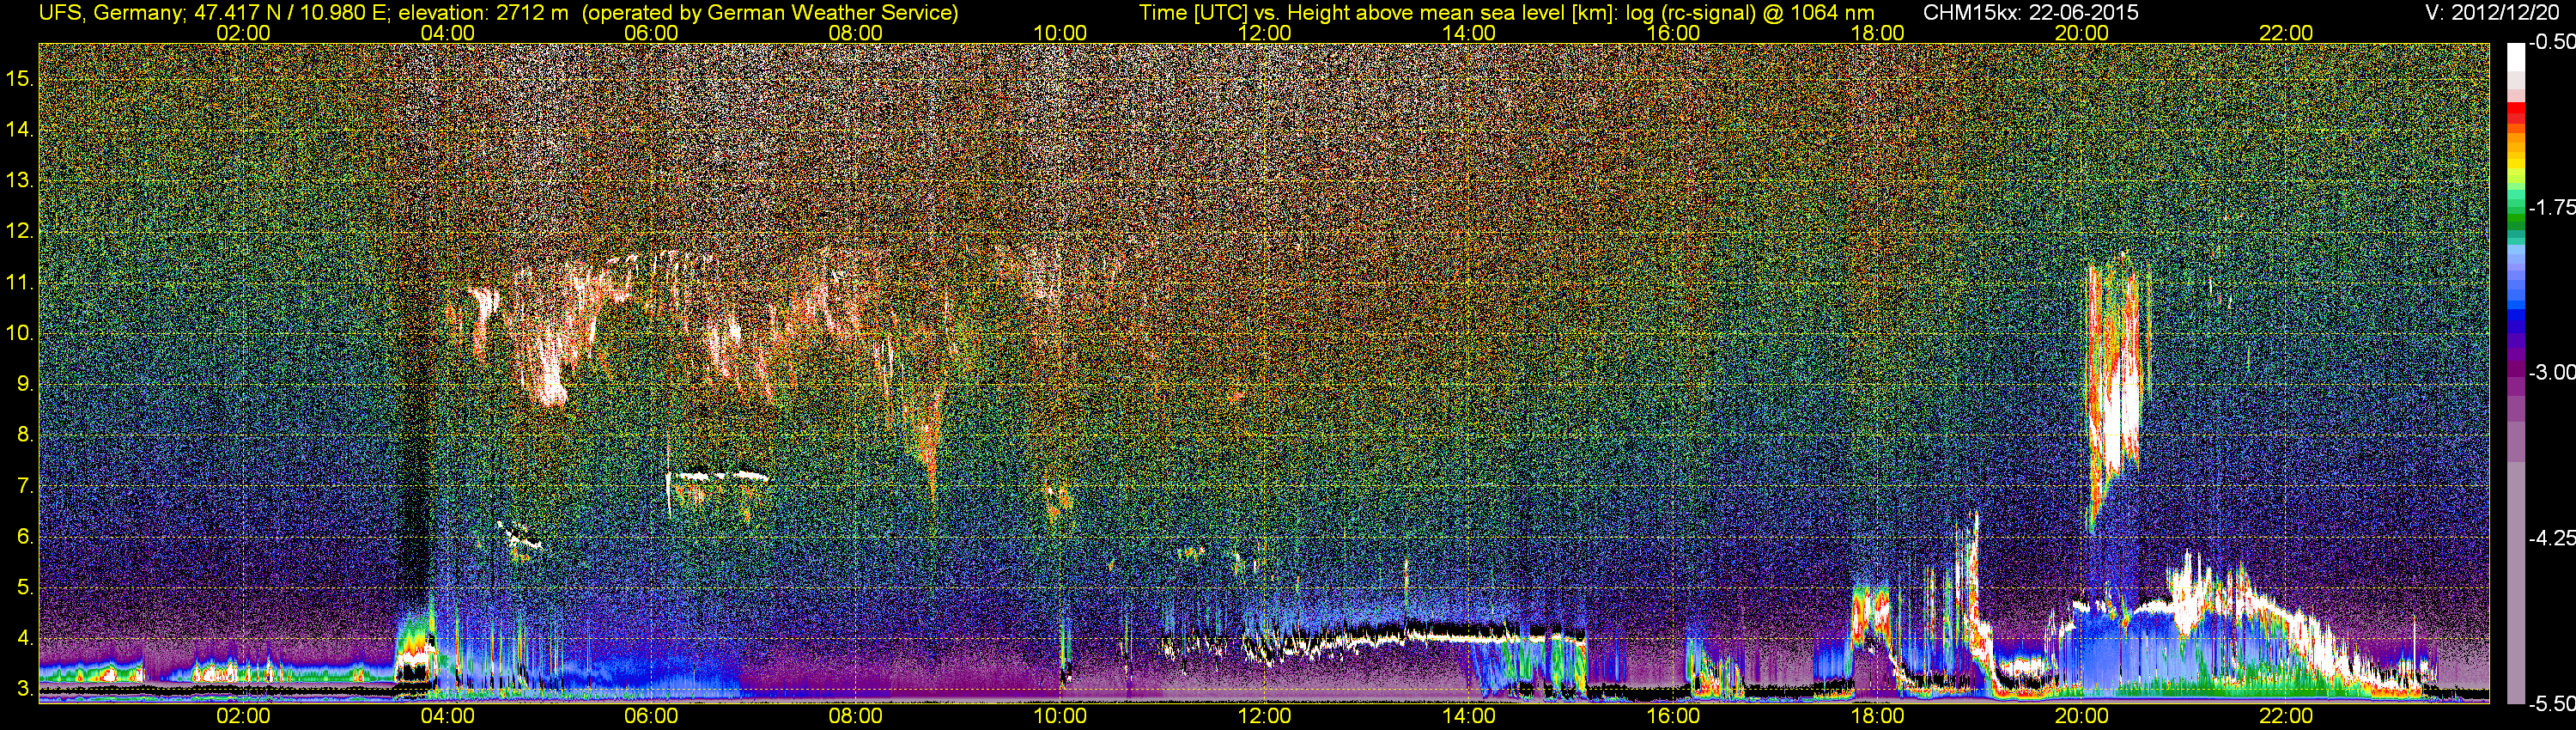Image resolution: width=2576 pixels, height=730 pixels.
Task: Click the 6. km height axis label
Action: (24, 537)
